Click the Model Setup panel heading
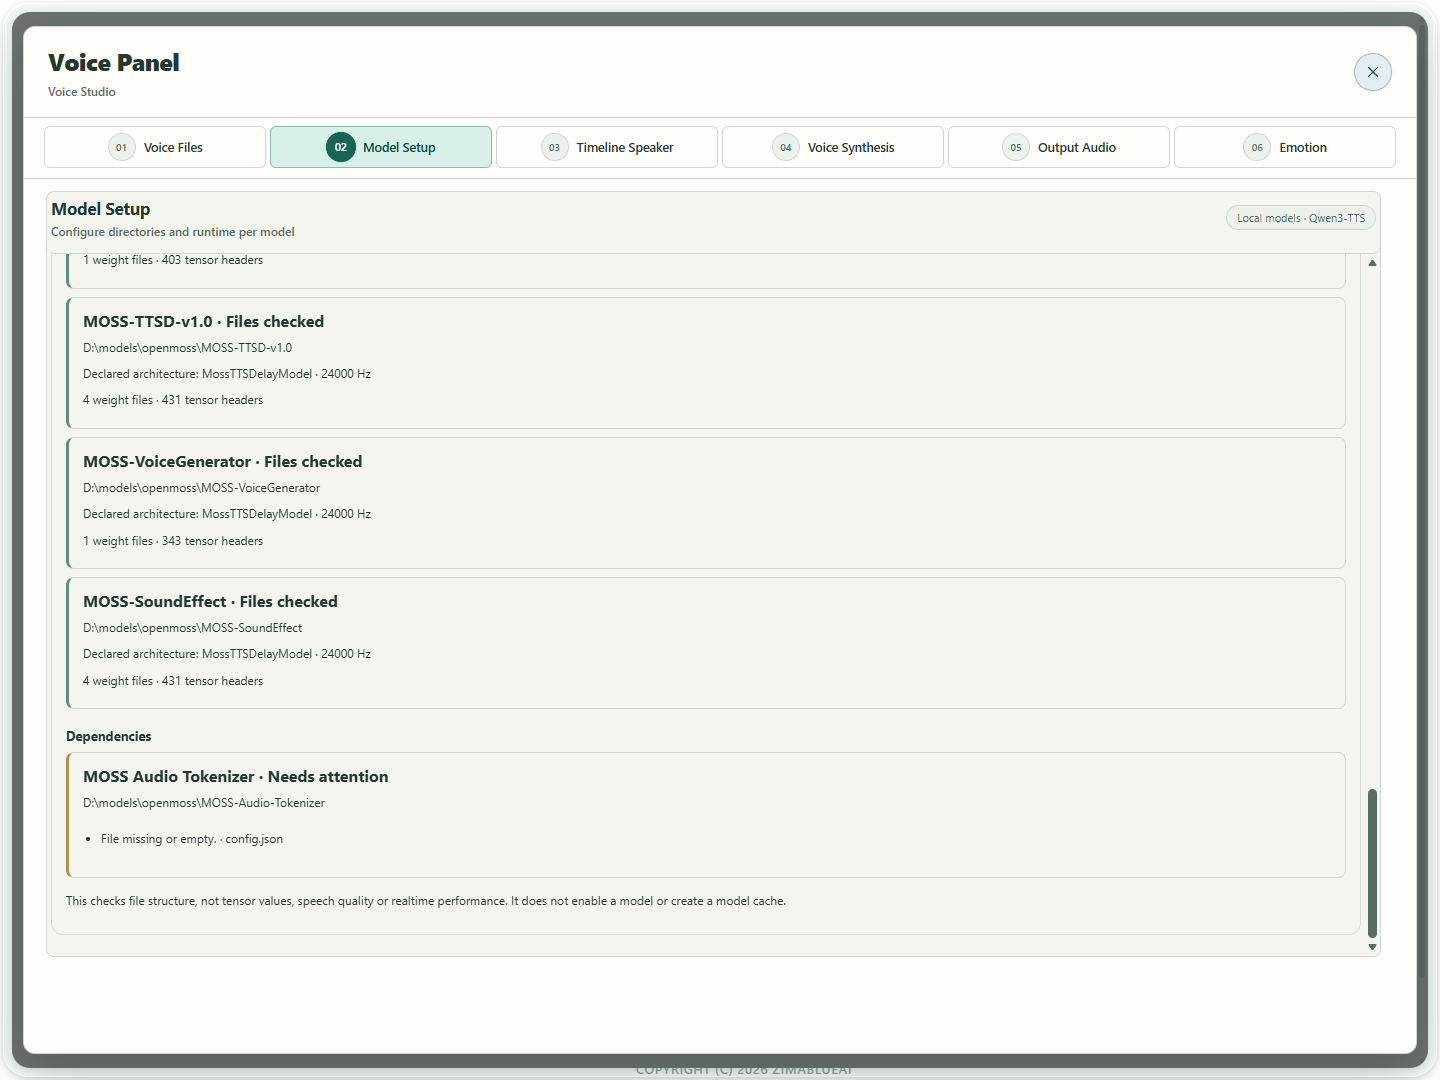The width and height of the screenshot is (1440, 1080). pyautogui.click(x=100, y=209)
